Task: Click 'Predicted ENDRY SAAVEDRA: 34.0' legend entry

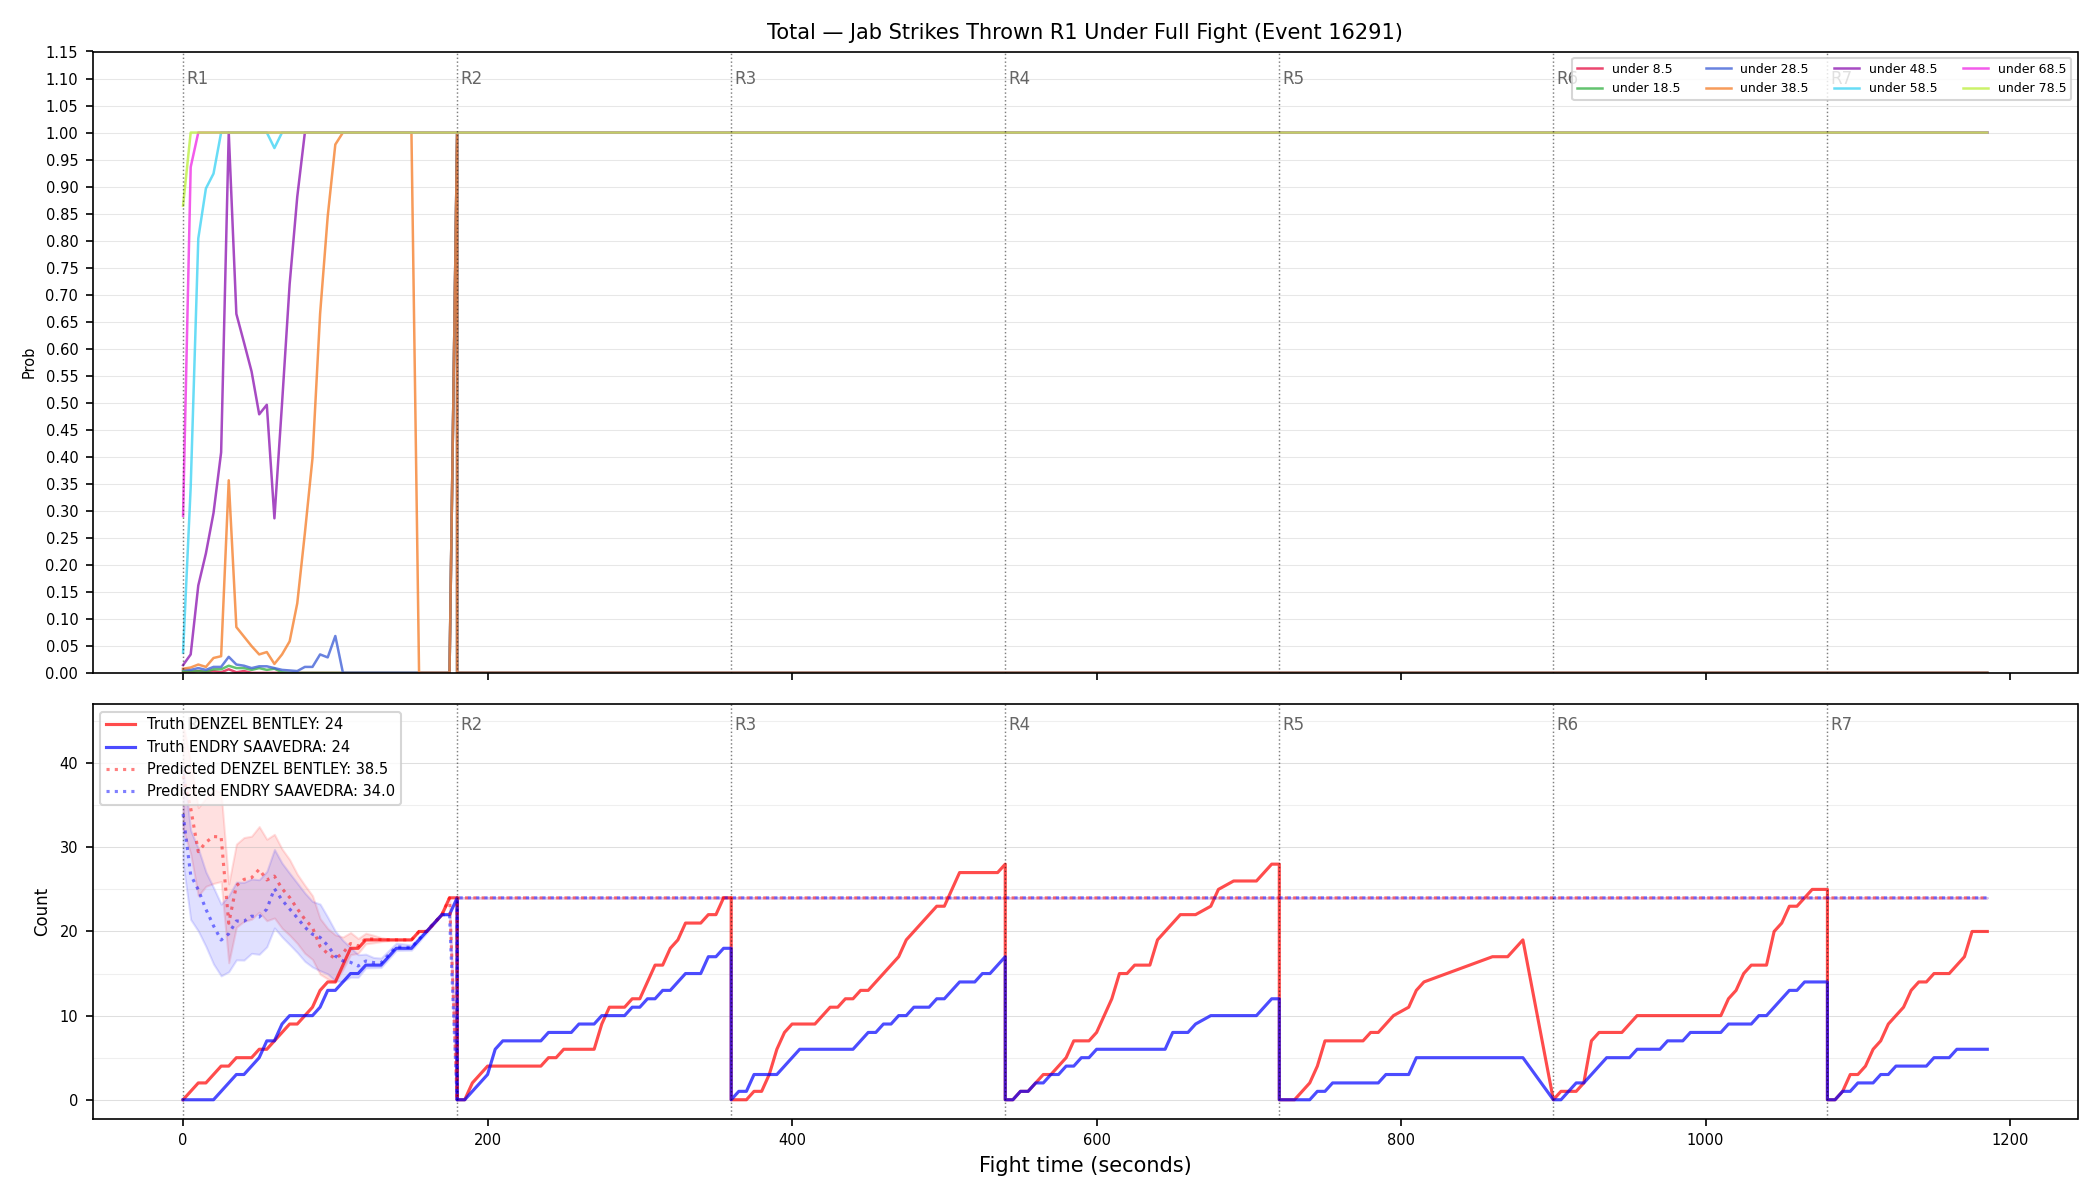Action: 250,791
